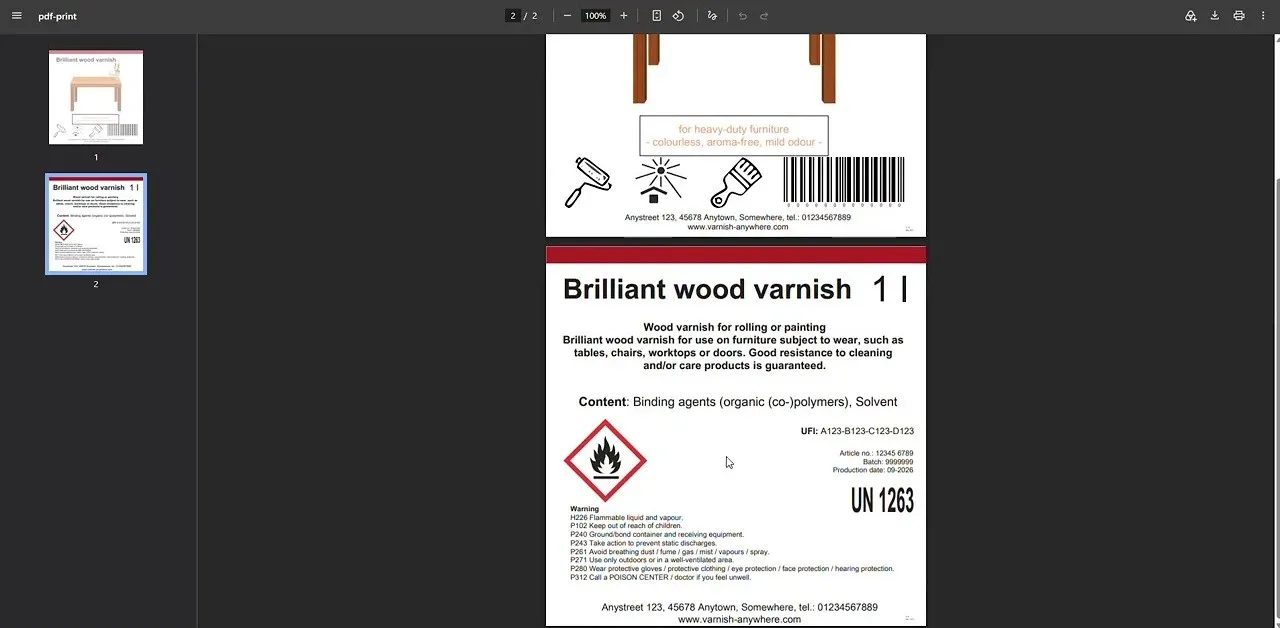
Task: Select page 1 thumbnail
Action: tap(96, 97)
